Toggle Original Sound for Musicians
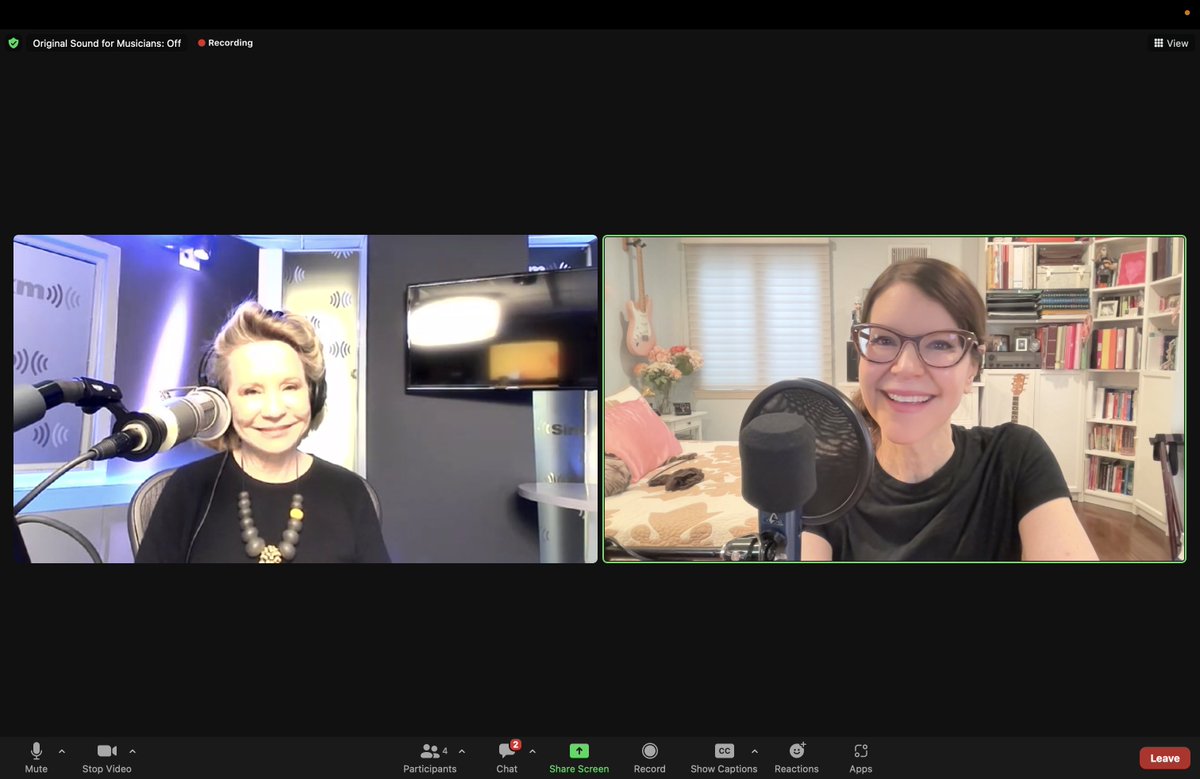The width and height of the screenshot is (1200, 779). click(x=107, y=43)
